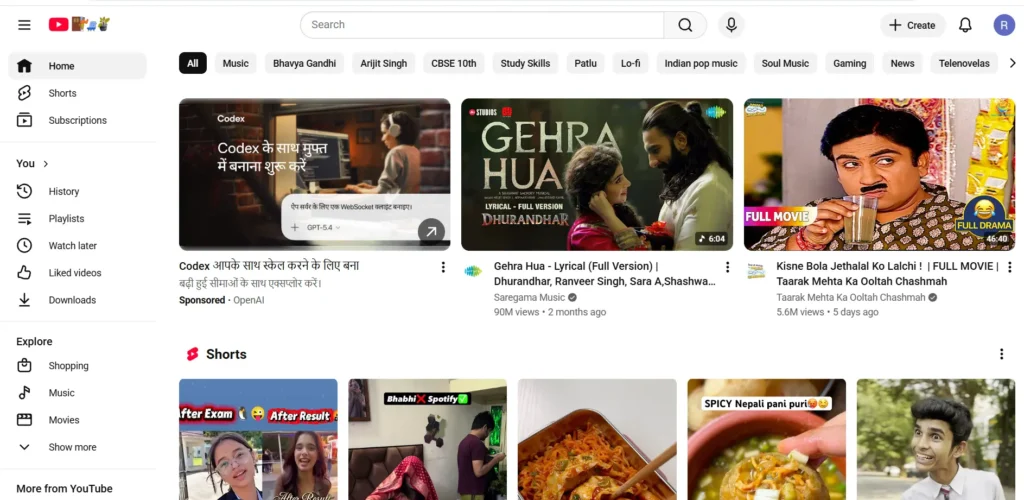Open the schoolboy in tie short
The image size is (1024, 500).
pos(936,439)
